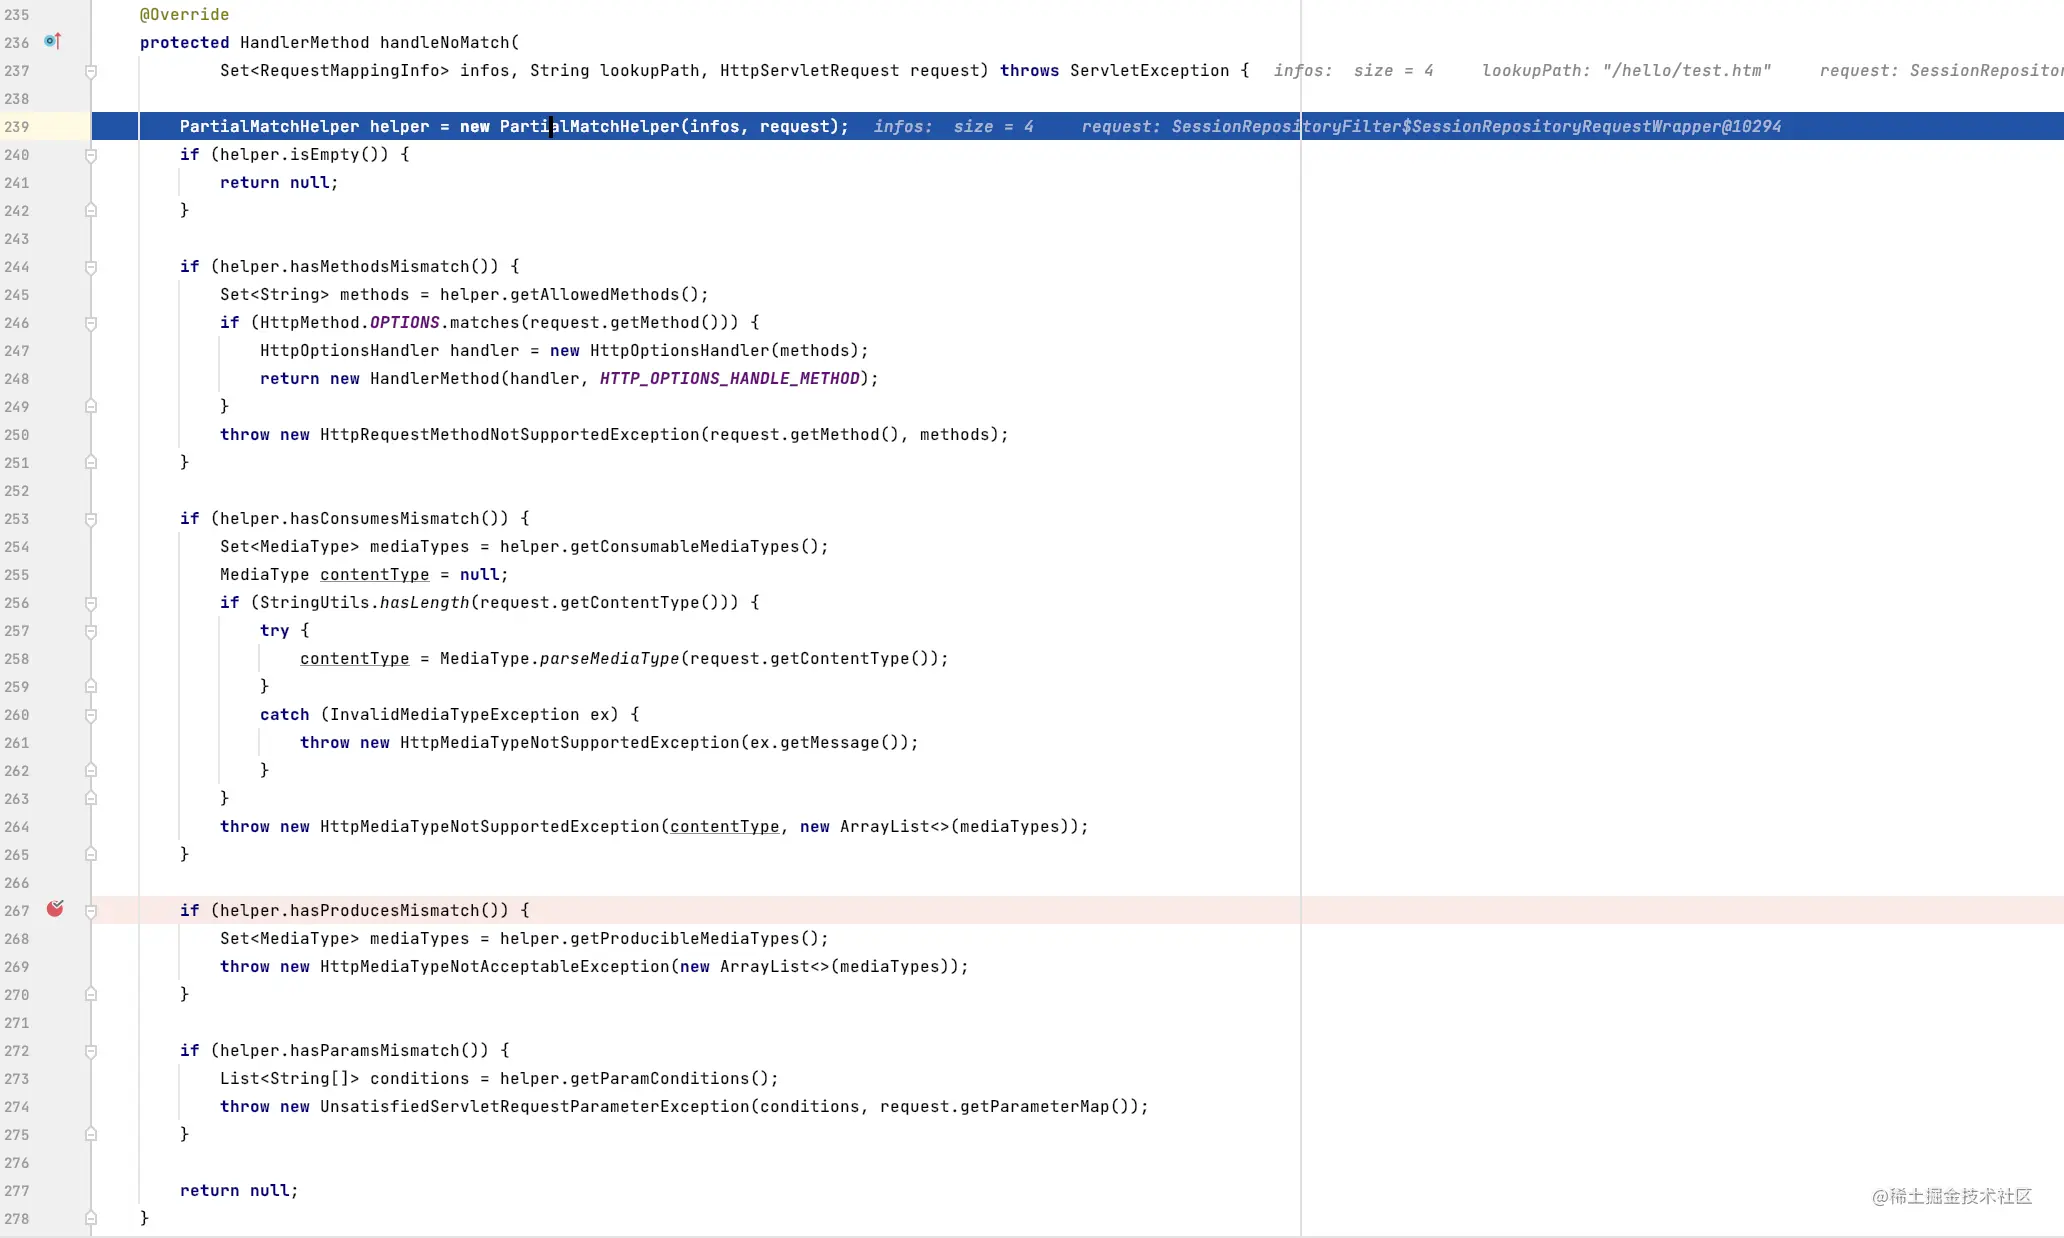Click the override gutter icon on line 236
Screen dimensions: 2064x1238
point(53,42)
